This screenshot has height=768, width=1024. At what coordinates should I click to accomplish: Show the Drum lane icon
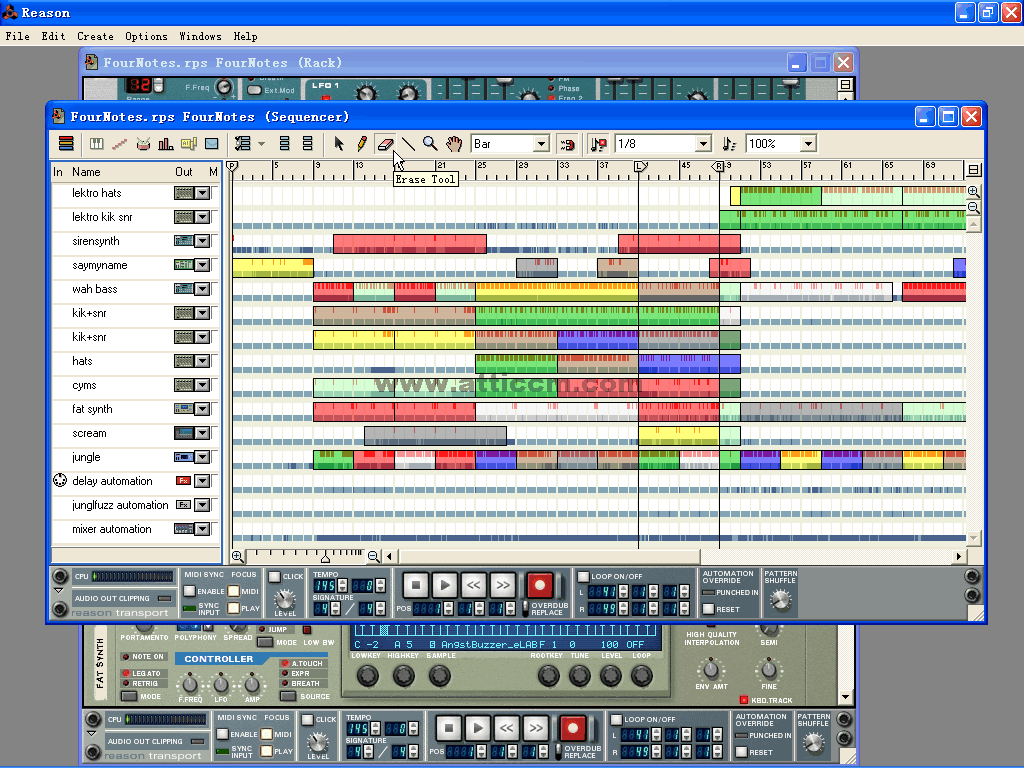[x=143, y=144]
